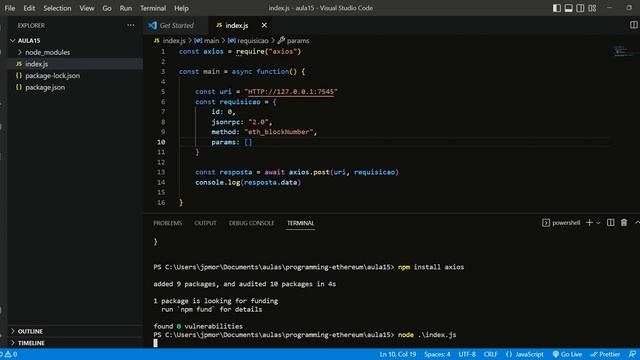The width and height of the screenshot is (640, 360).
Task: Click console.log statement on line 14
Action: coord(248,182)
